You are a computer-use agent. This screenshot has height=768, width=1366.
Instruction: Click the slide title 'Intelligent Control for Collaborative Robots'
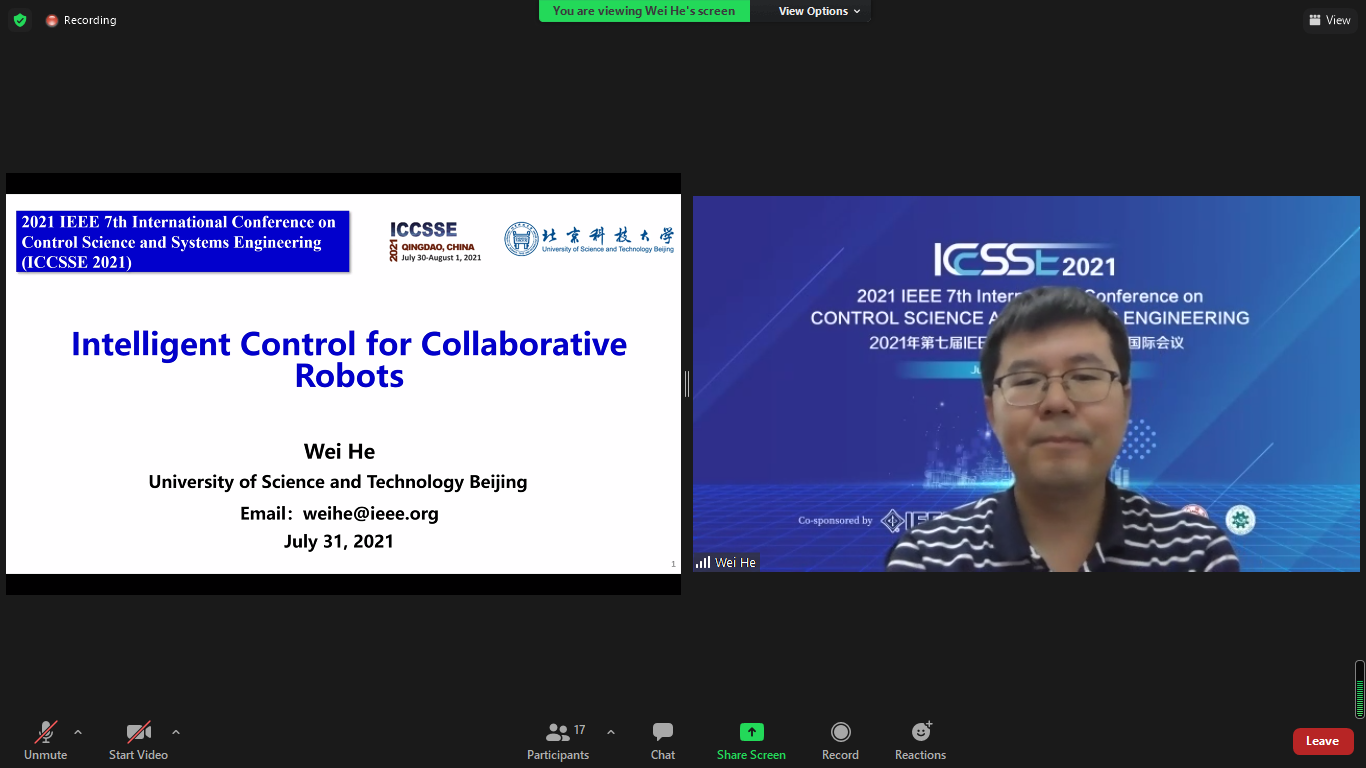click(x=349, y=359)
